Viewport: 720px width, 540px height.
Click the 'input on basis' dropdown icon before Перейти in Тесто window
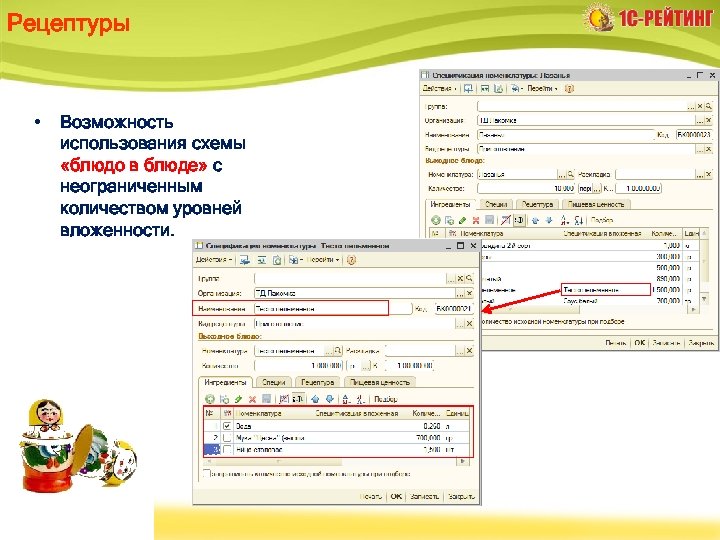click(295, 260)
